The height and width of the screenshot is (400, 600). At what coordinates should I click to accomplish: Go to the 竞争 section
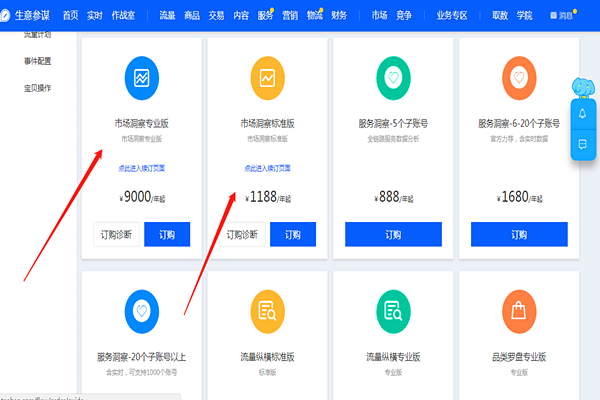click(404, 15)
